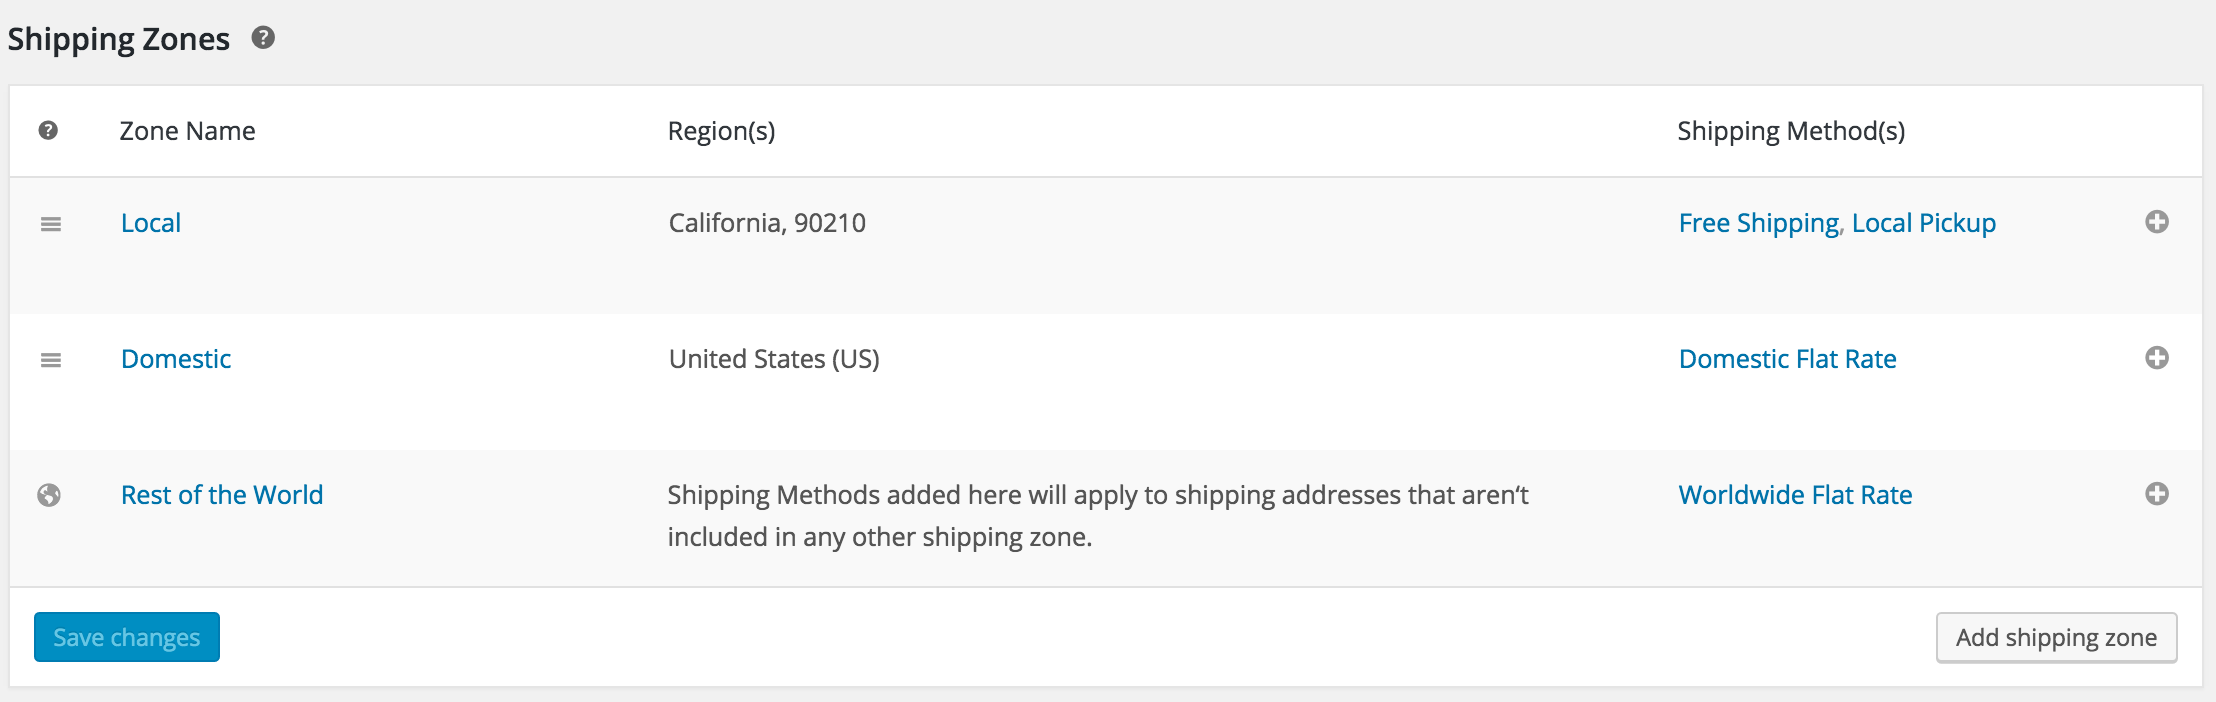The image size is (2216, 702).
Task: Click the Zone Name column header
Action: pyautogui.click(x=188, y=131)
